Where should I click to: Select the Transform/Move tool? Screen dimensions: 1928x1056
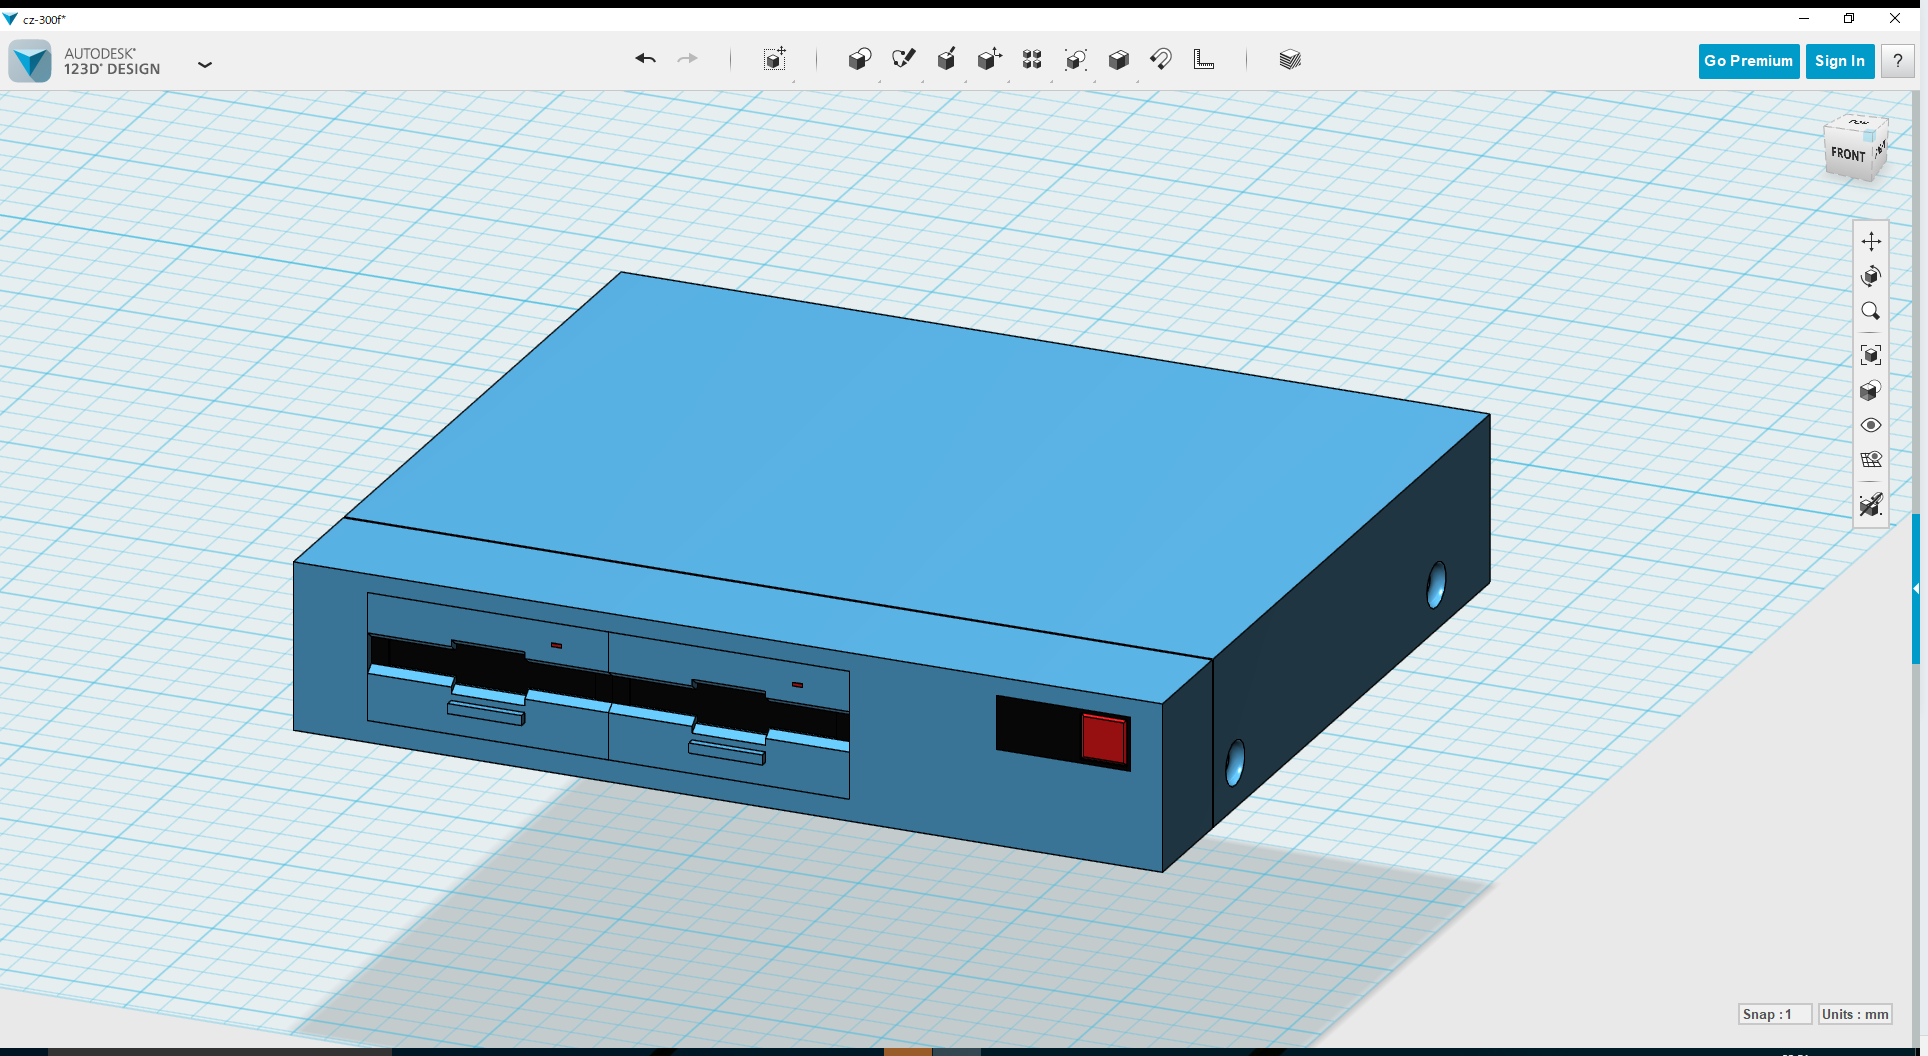click(x=775, y=59)
